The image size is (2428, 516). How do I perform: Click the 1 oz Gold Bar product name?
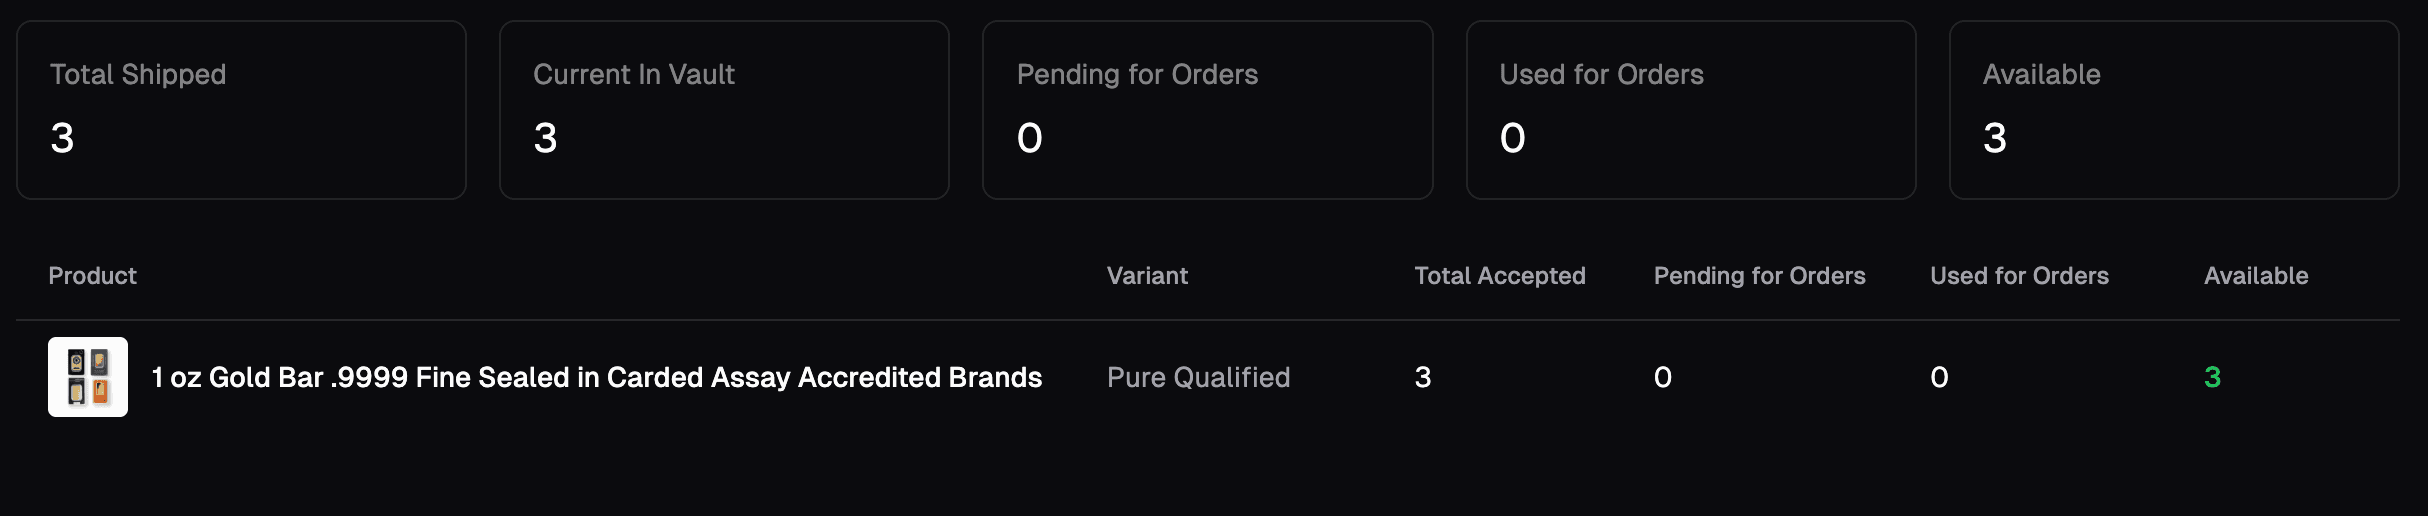tap(596, 377)
